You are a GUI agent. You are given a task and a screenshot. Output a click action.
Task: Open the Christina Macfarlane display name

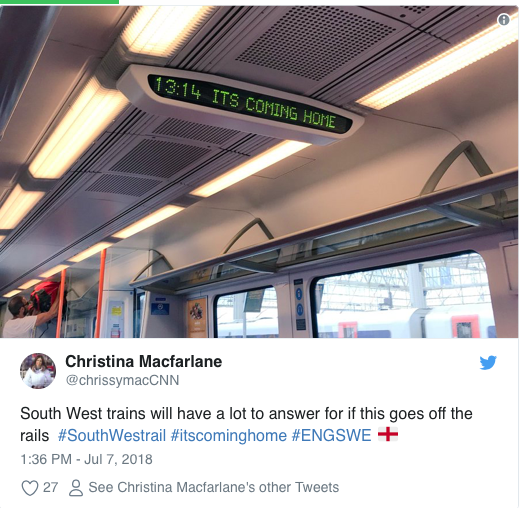144,361
